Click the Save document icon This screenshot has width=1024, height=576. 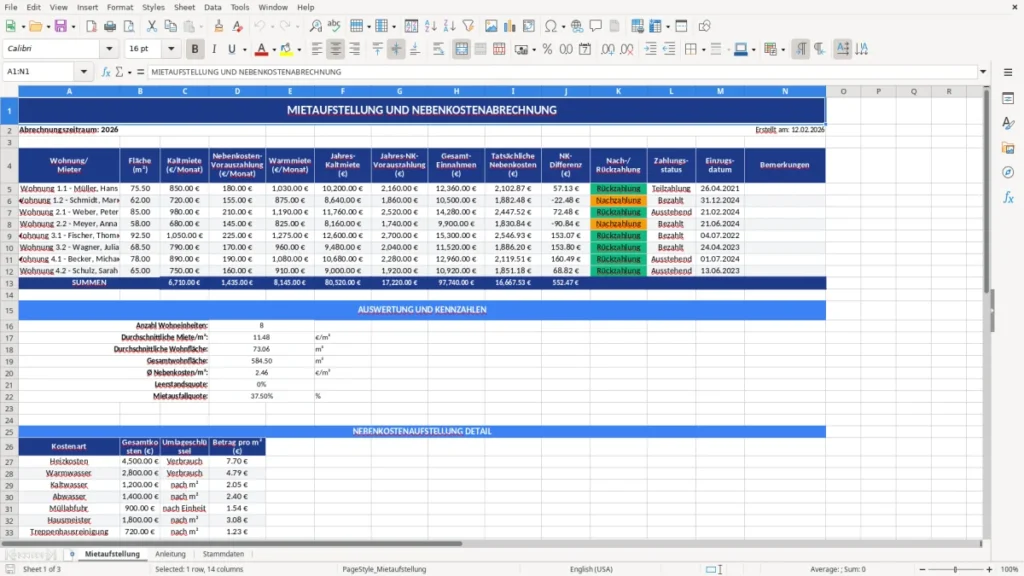tap(61, 26)
